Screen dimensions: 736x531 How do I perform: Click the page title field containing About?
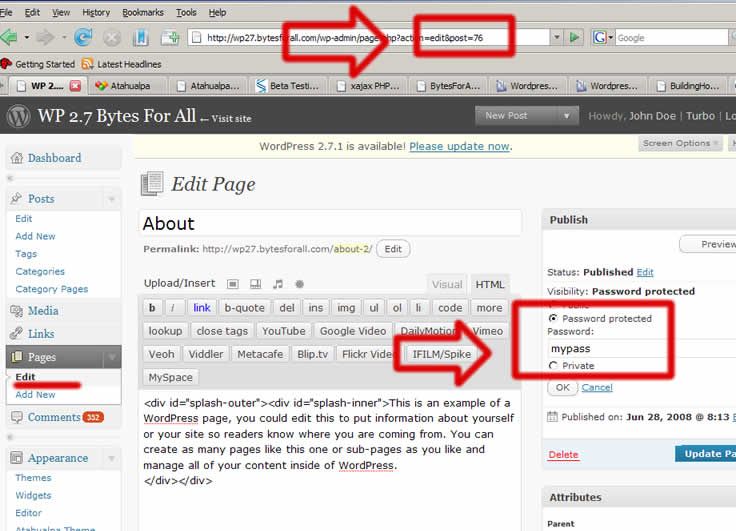pyautogui.click(x=330, y=223)
